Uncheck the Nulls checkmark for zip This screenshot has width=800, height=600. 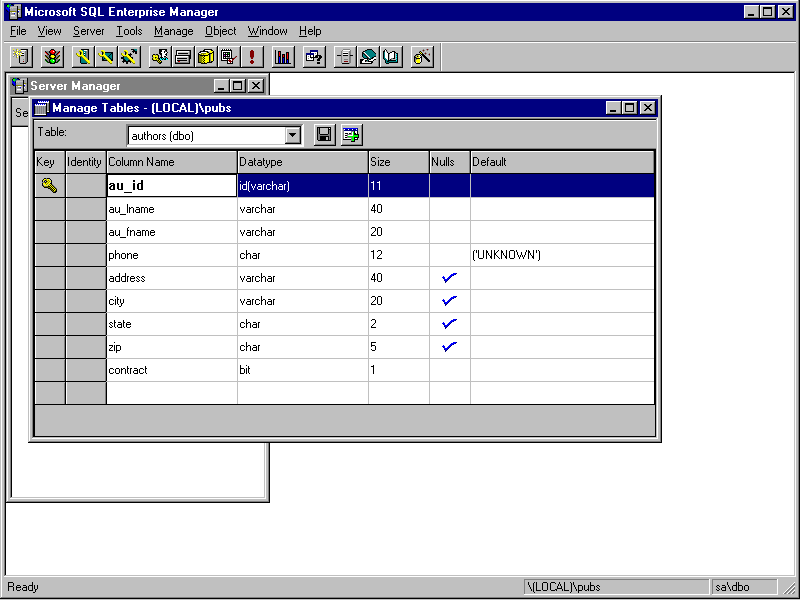pos(449,347)
